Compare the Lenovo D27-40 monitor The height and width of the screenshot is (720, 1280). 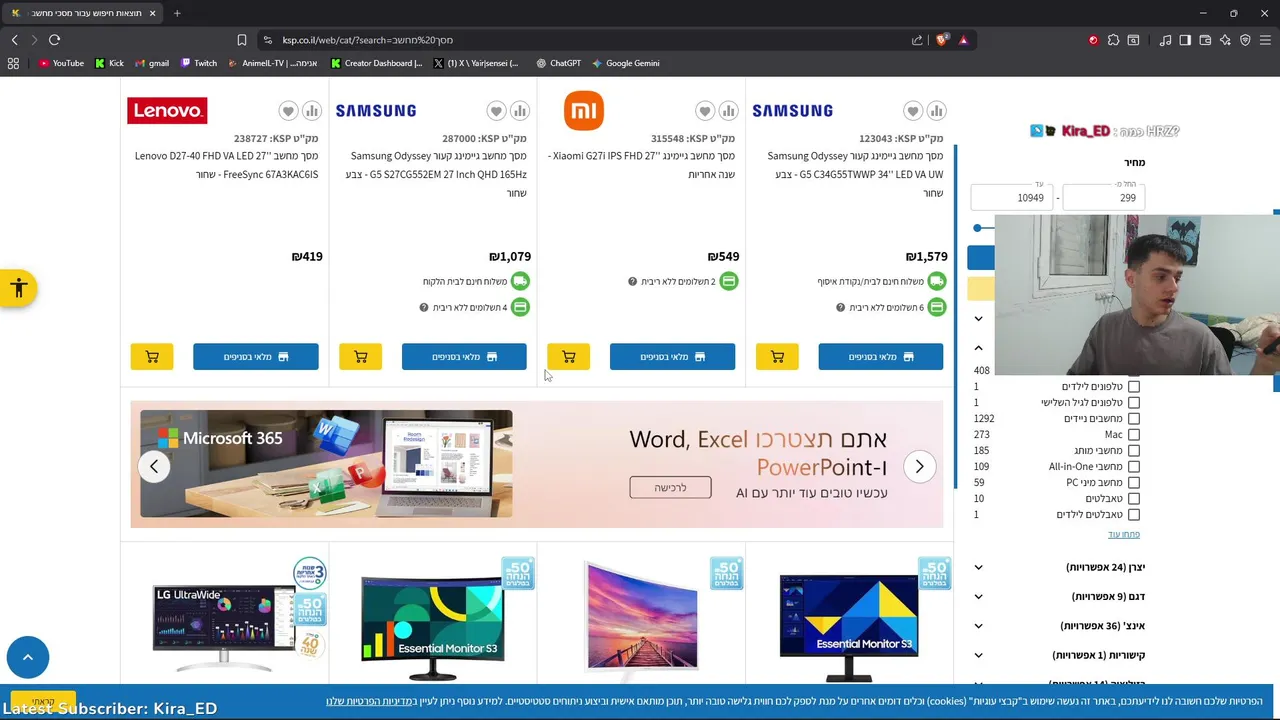pyautogui.click(x=312, y=111)
